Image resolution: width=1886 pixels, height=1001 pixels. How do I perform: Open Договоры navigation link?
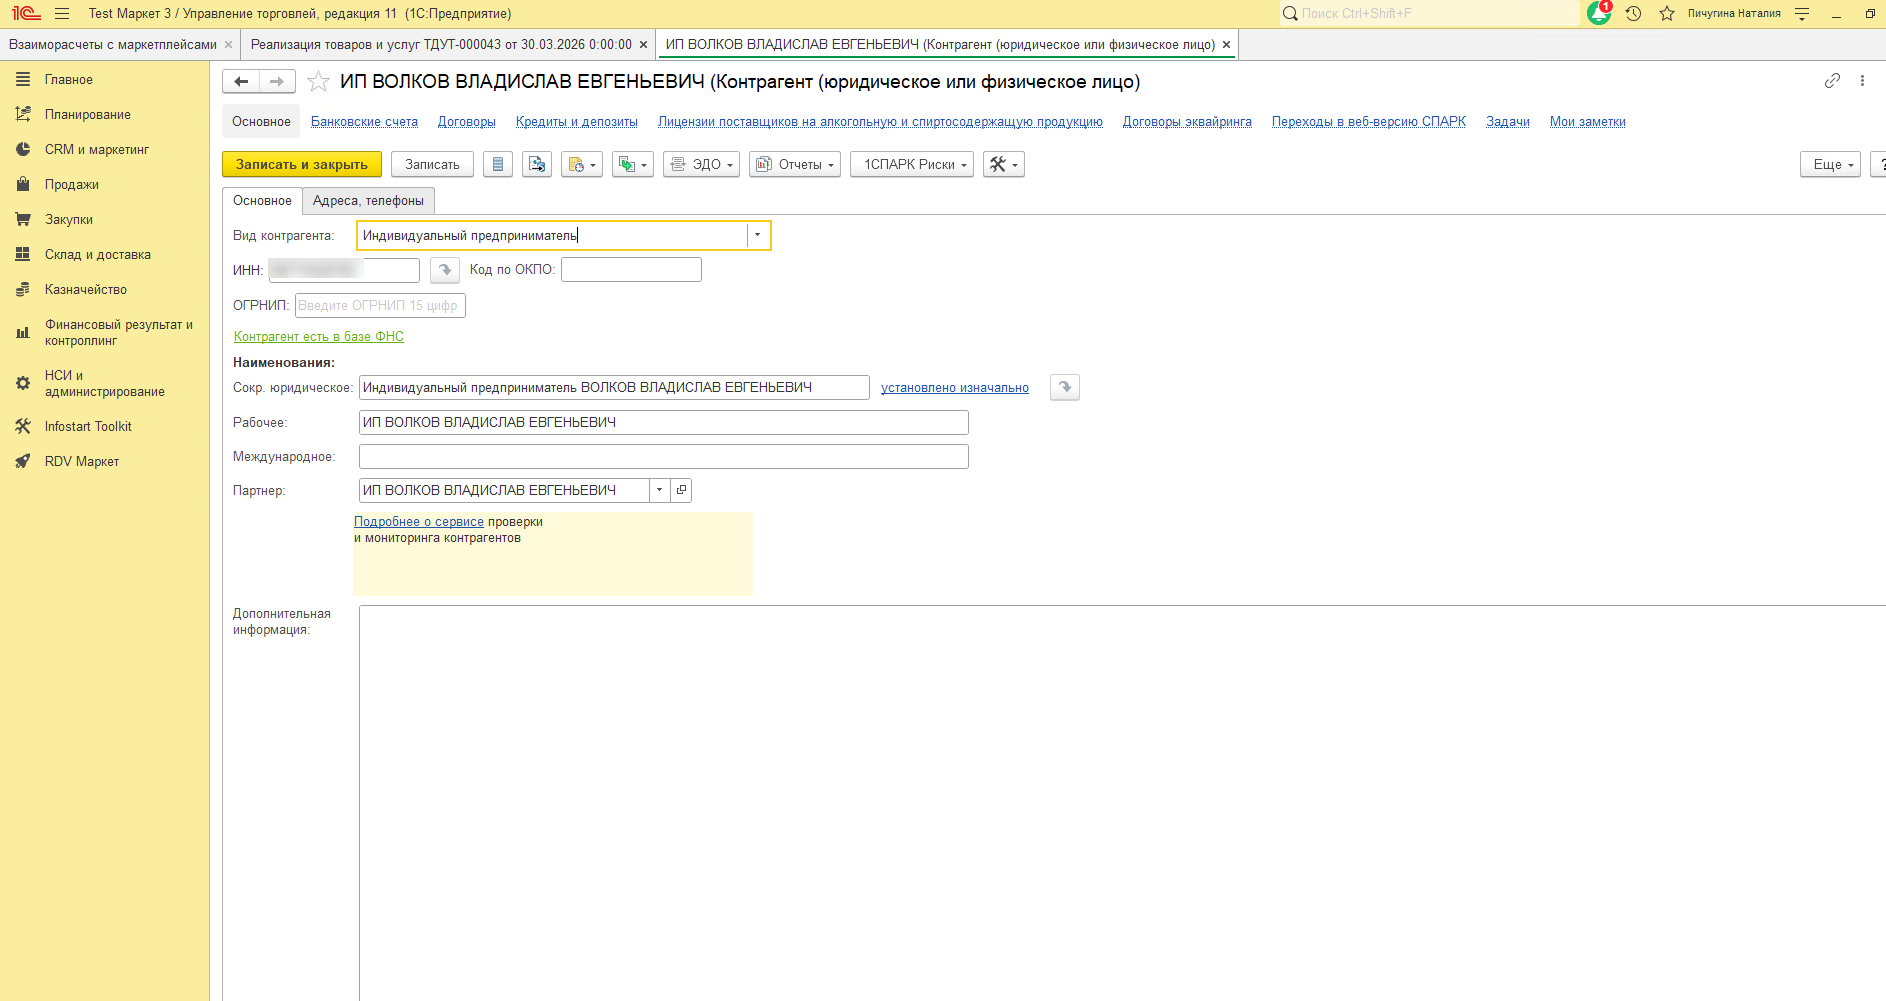[x=467, y=122]
